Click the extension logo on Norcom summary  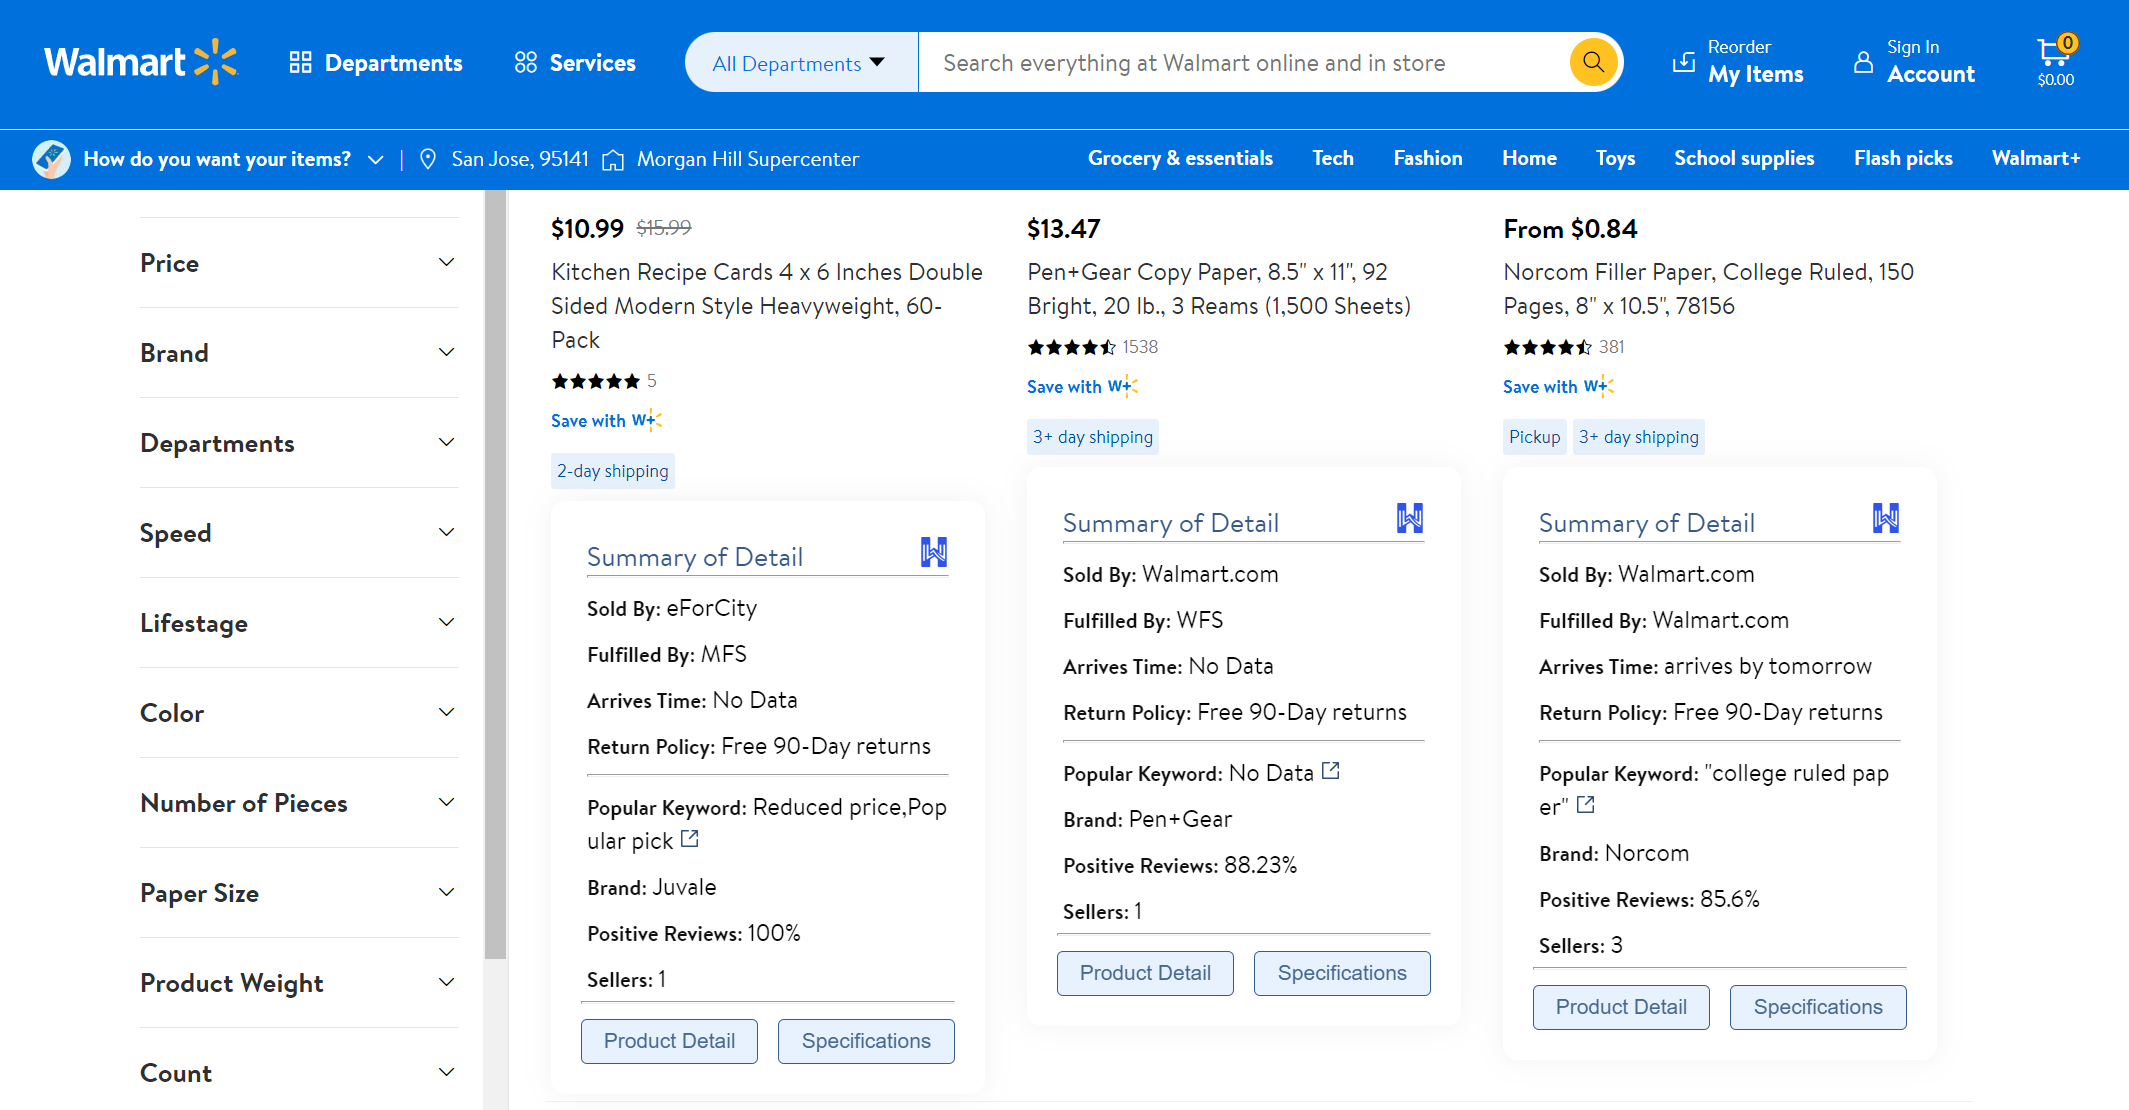point(1885,518)
